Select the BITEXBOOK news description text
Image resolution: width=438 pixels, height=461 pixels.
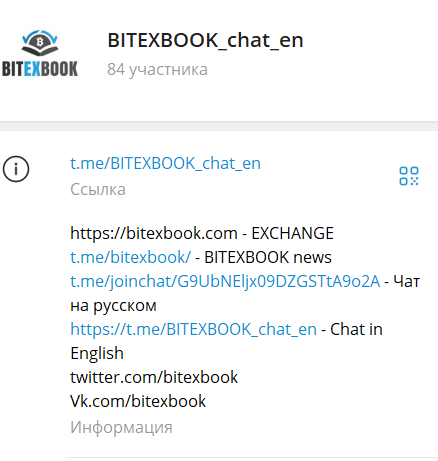pos(268,257)
